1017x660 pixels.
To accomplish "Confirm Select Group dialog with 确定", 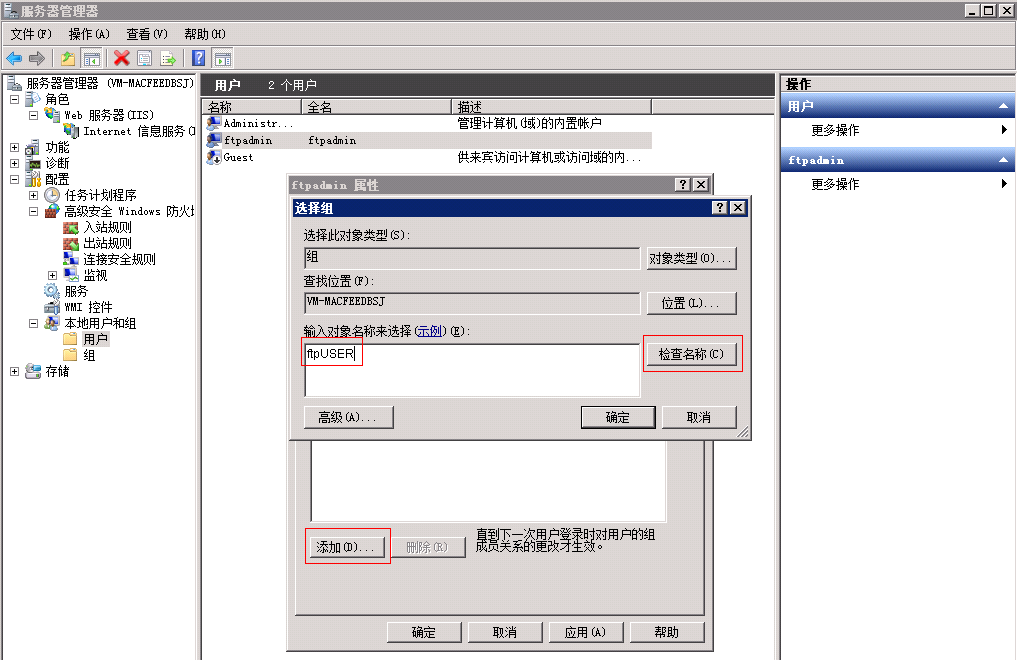I will [x=618, y=418].
